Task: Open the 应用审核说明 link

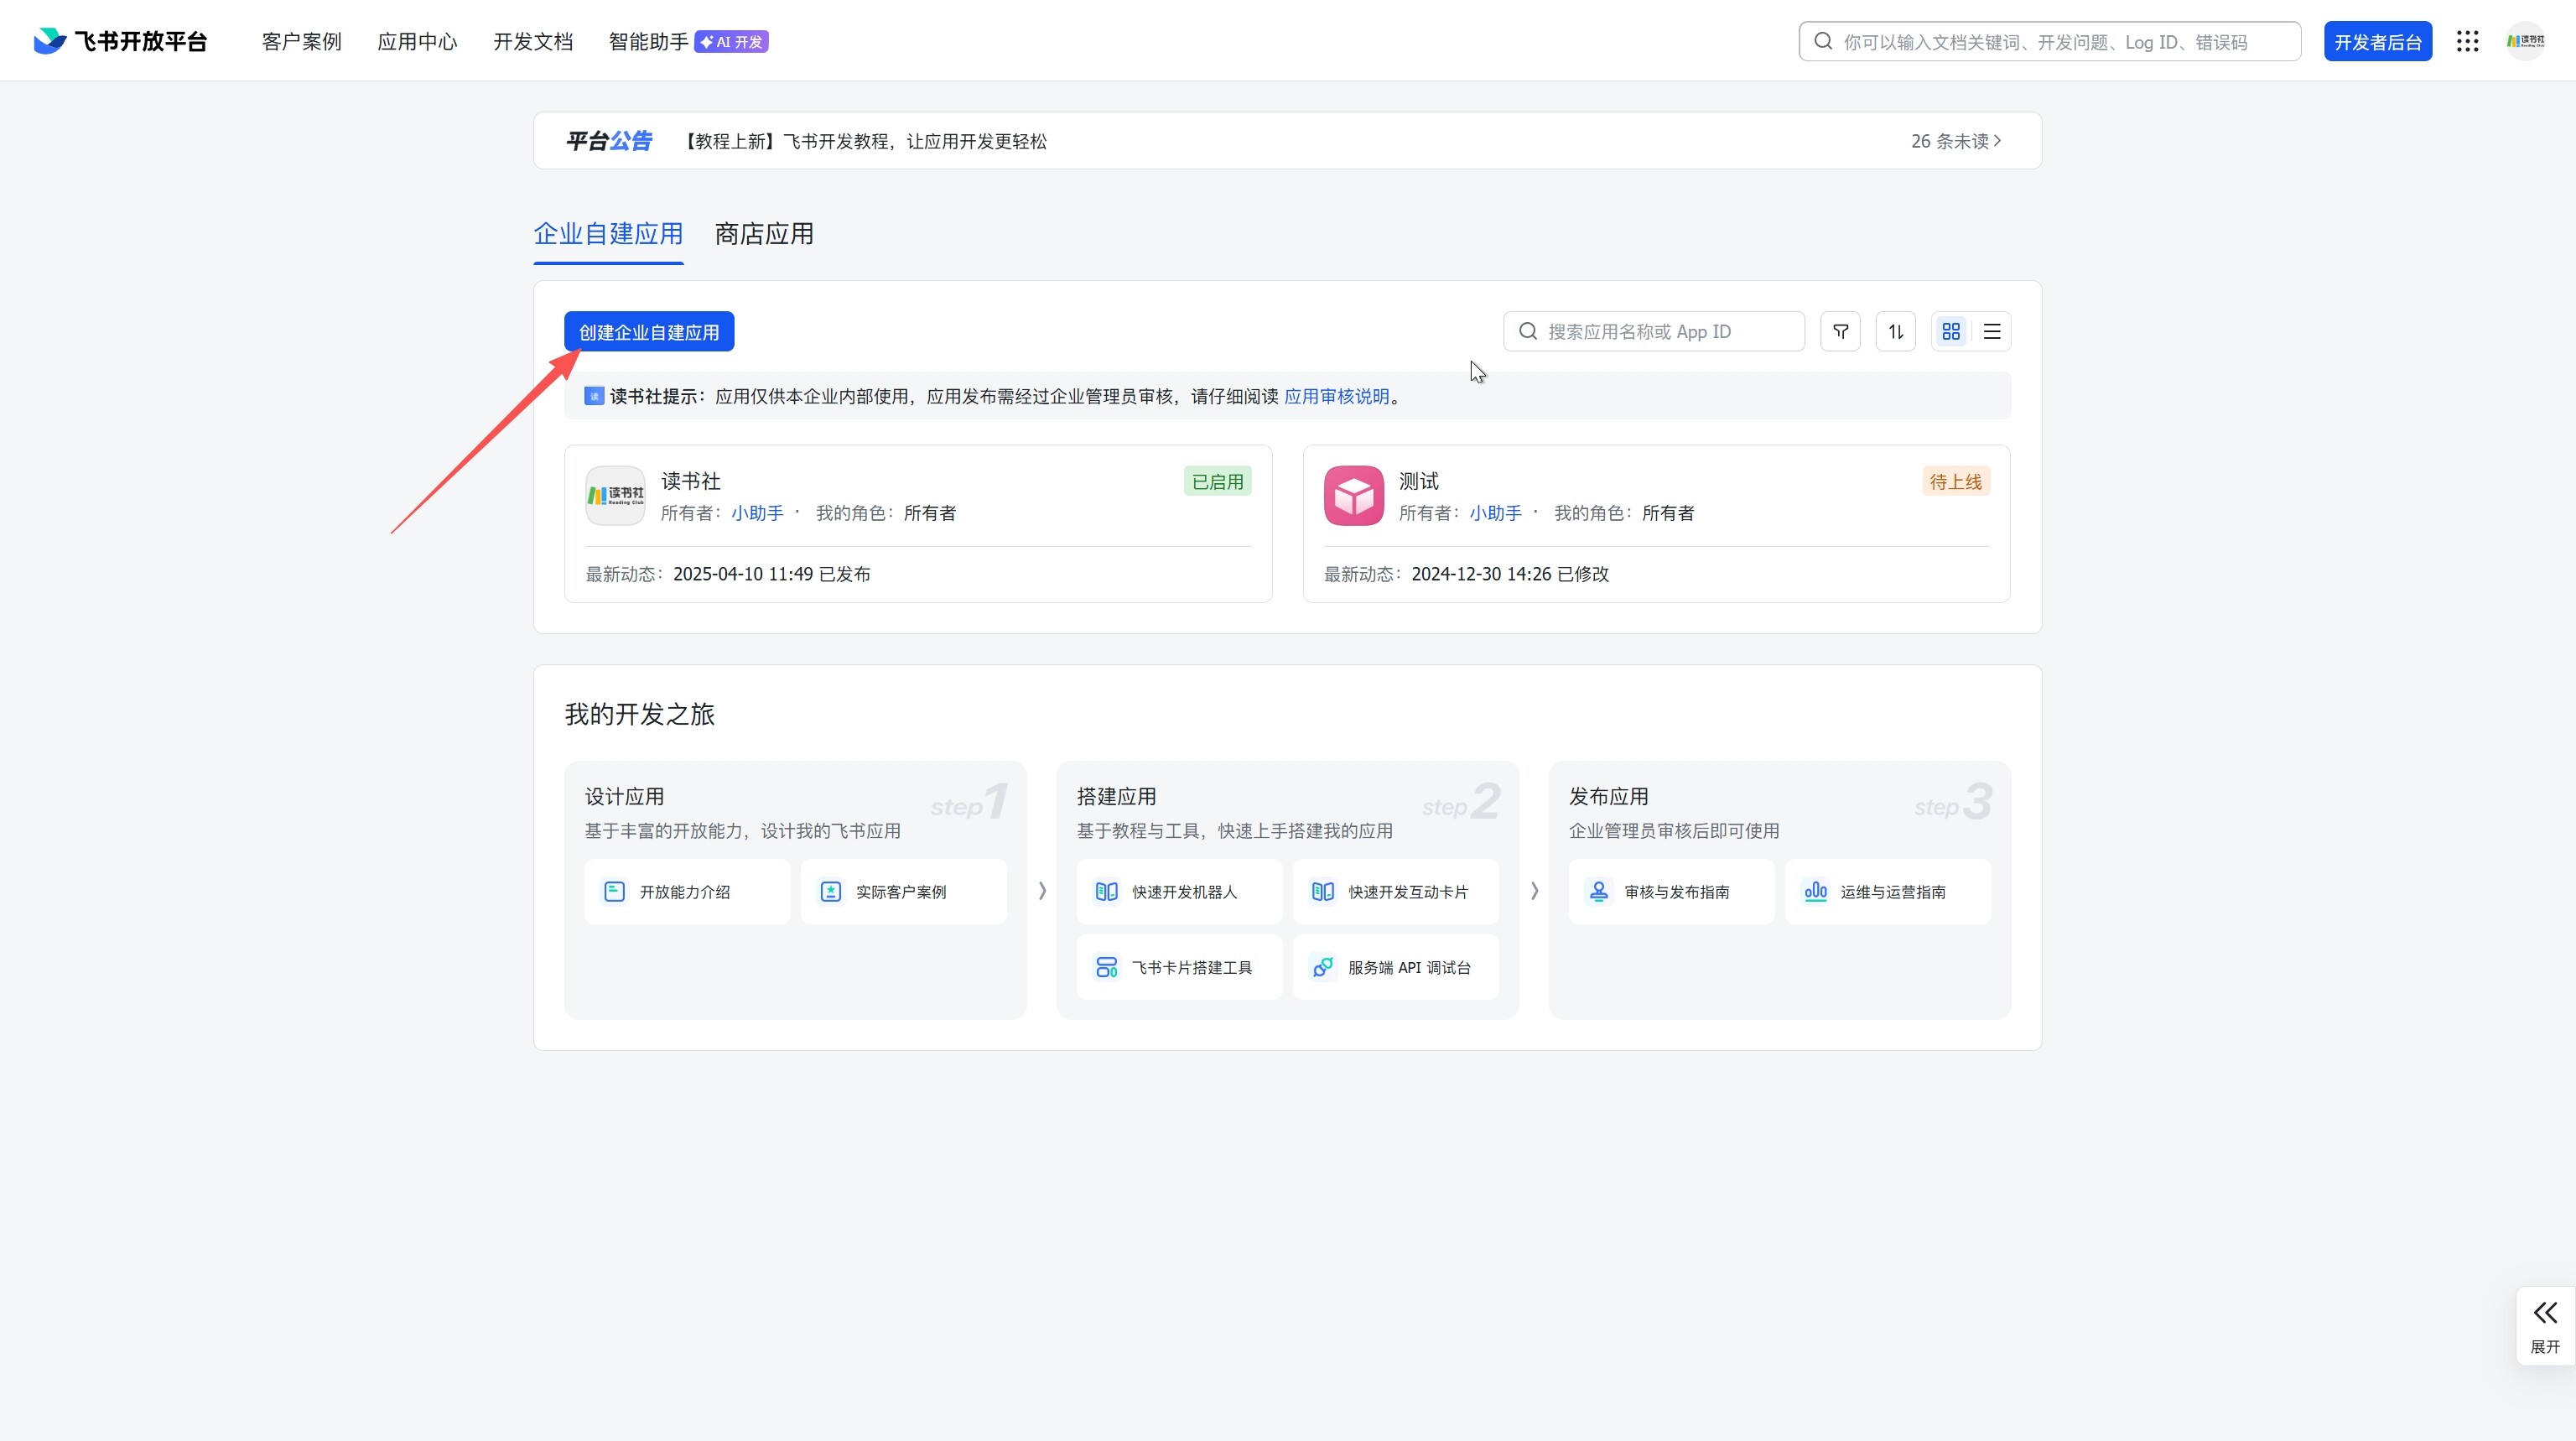Action: pos(1336,397)
